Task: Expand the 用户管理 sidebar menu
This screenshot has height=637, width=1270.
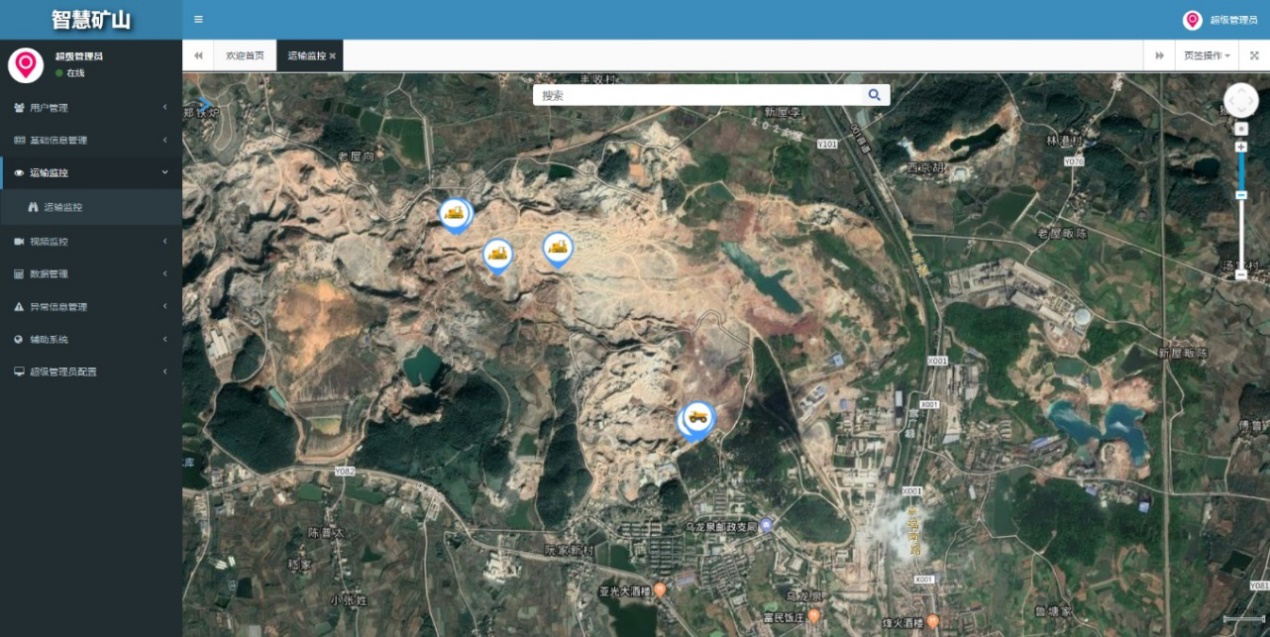Action: coord(90,108)
